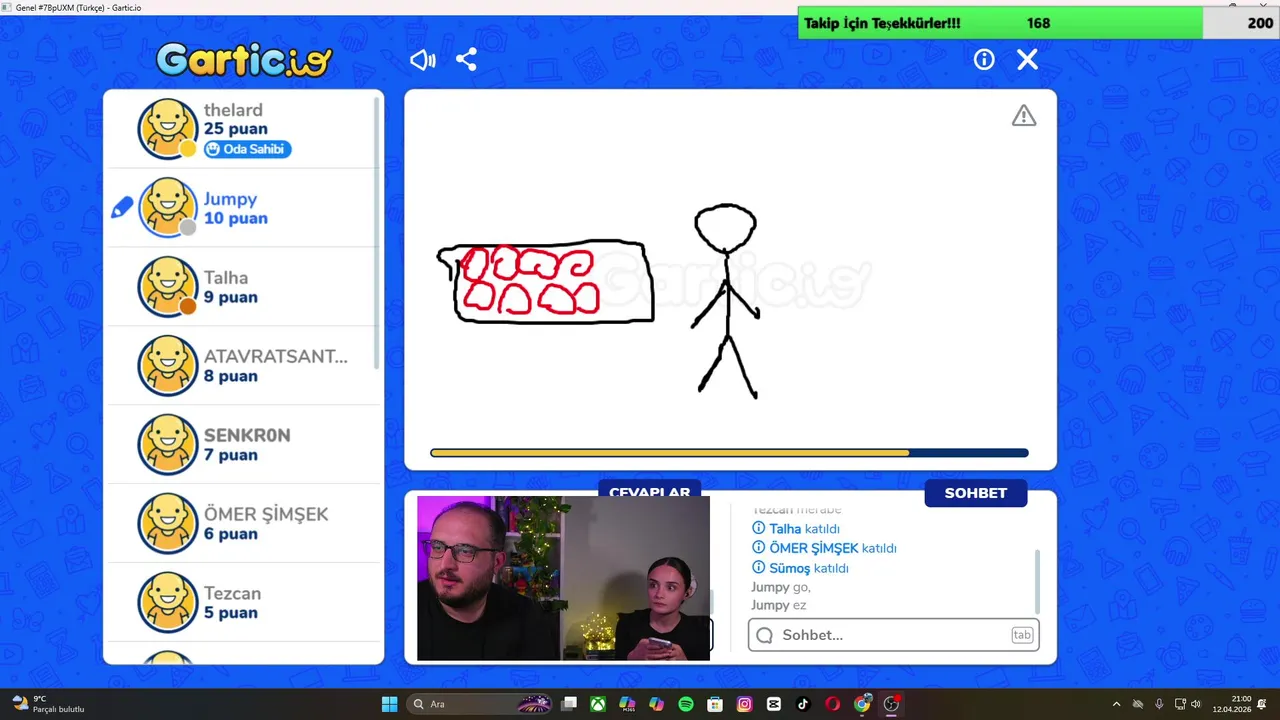The height and width of the screenshot is (720, 1280).
Task: Click the chat scrollbar
Action: click(x=1036, y=581)
